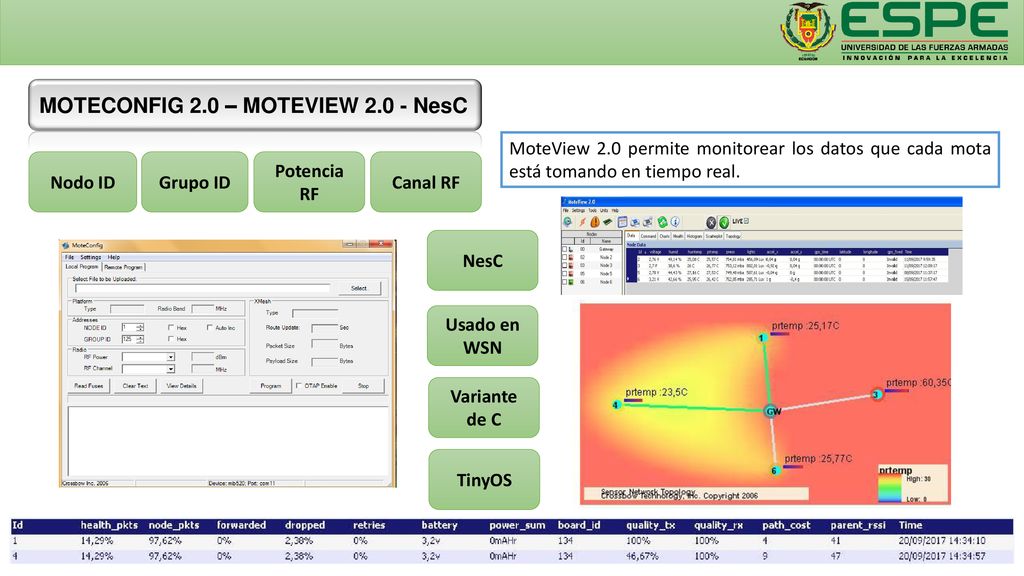Click the Select file button in MoteConfig

tap(359, 288)
